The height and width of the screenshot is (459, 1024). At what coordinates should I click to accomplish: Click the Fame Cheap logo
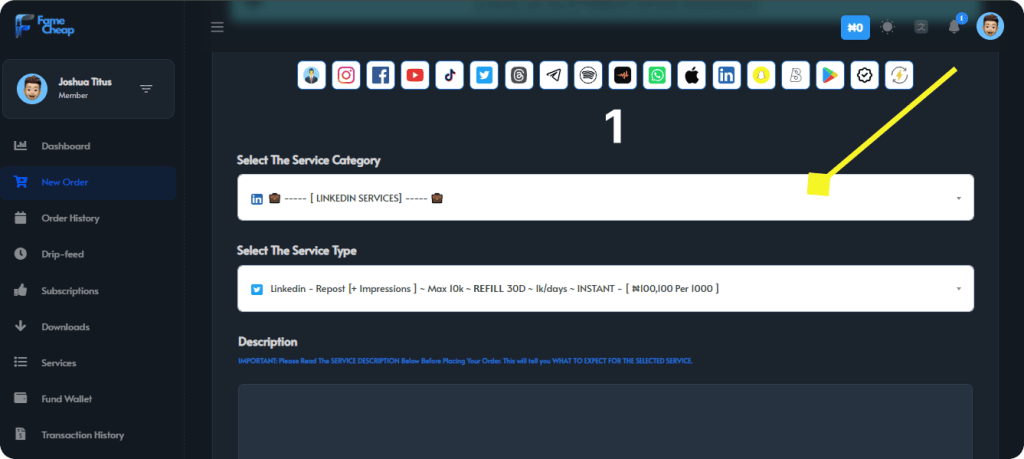click(x=44, y=26)
